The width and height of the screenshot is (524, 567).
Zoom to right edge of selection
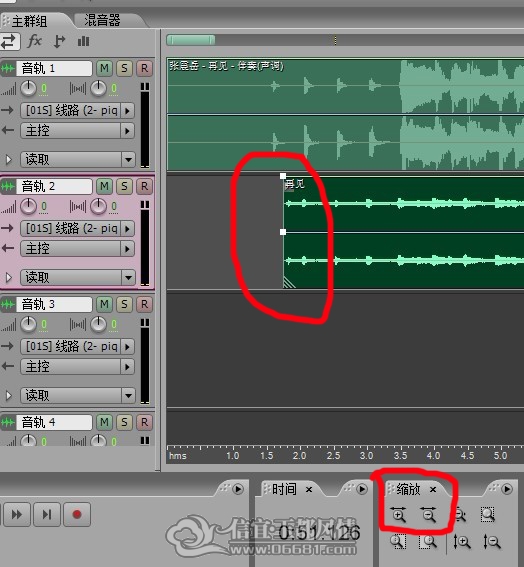point(428,542)
